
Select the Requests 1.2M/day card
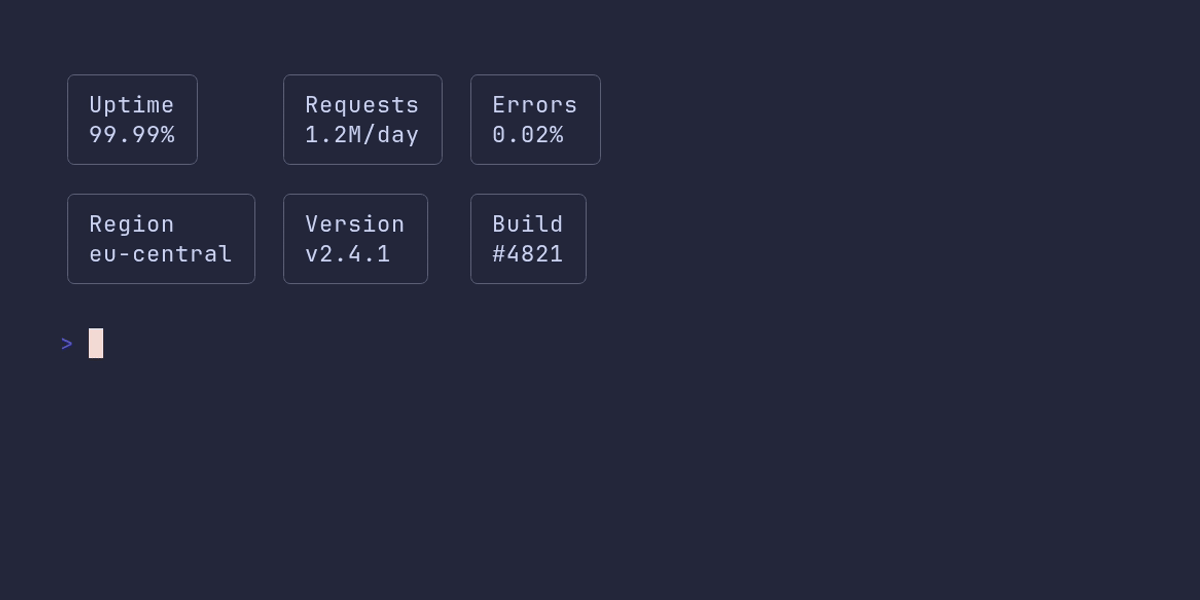(362, 119)
